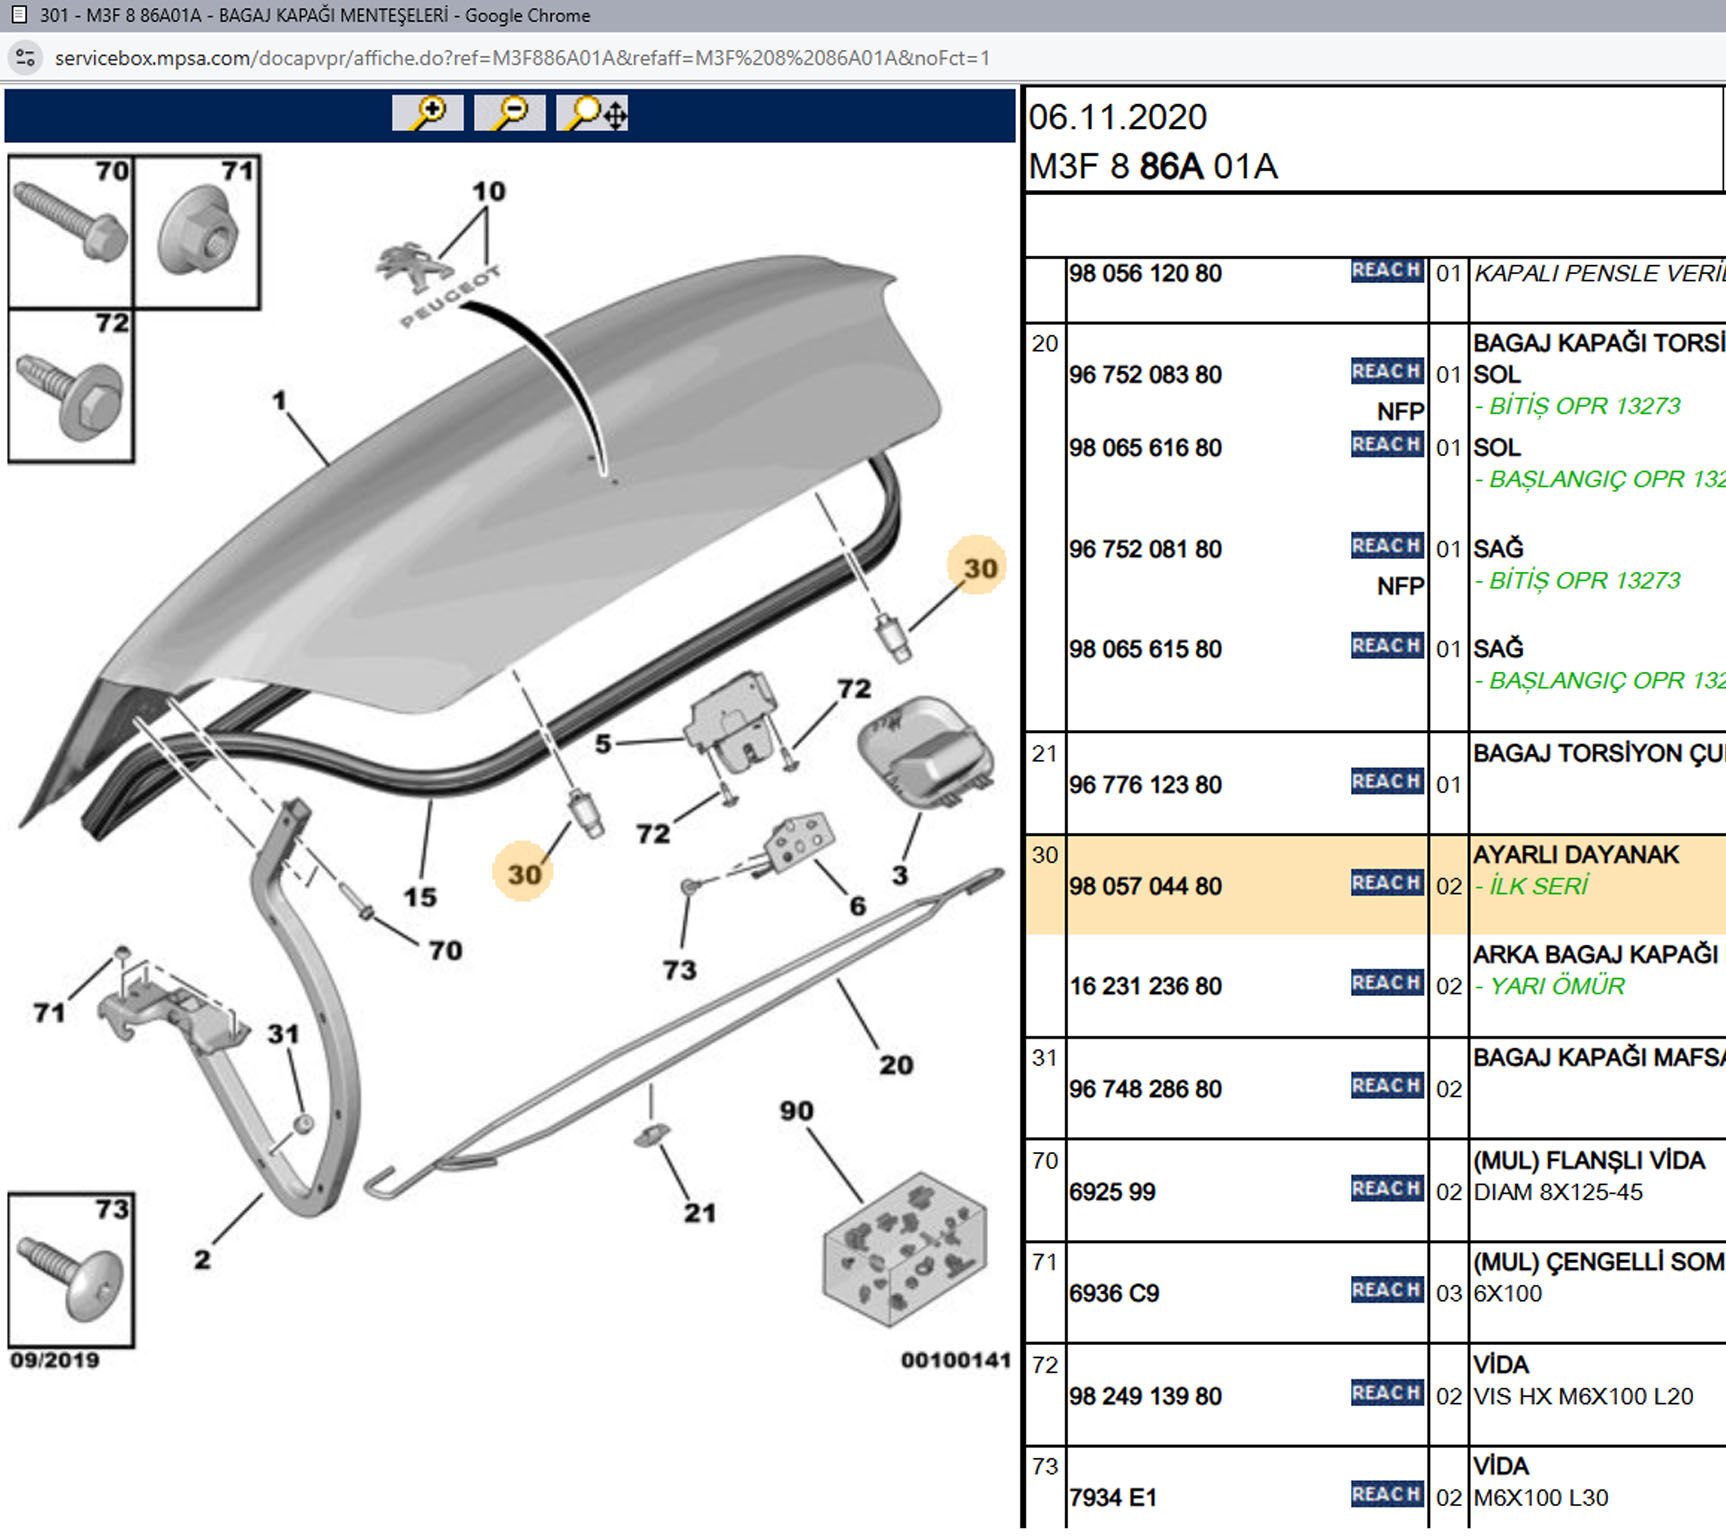Select the highlighted AYARLI DAYANAK description

point(1576,855)
